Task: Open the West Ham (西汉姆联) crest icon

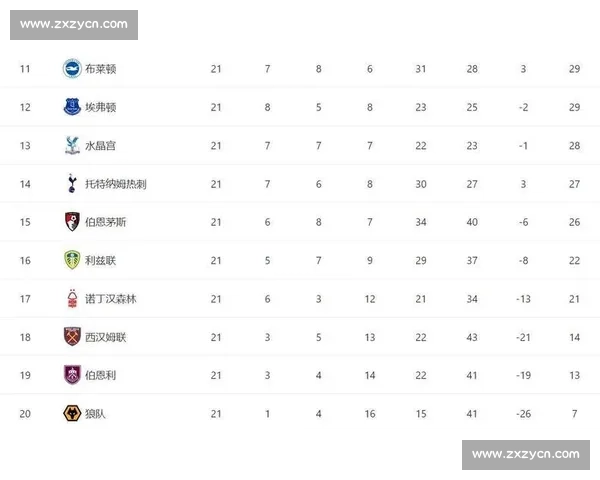Action: pyautogui.click(x=72, y=337)
